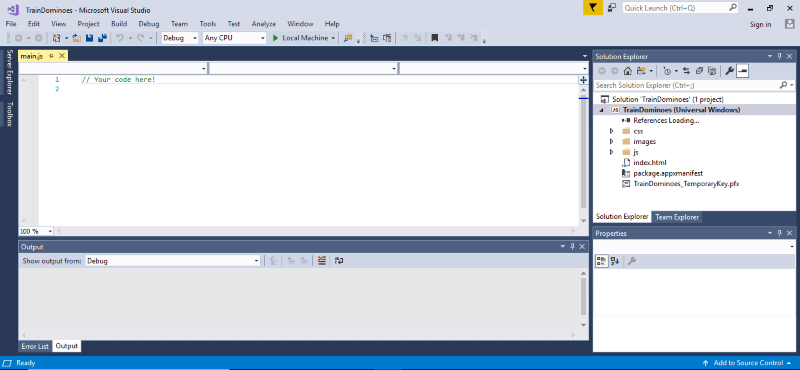Open the Any CPU platform dropdown
This screenshot has height=370, width=800.
[235, 38]
